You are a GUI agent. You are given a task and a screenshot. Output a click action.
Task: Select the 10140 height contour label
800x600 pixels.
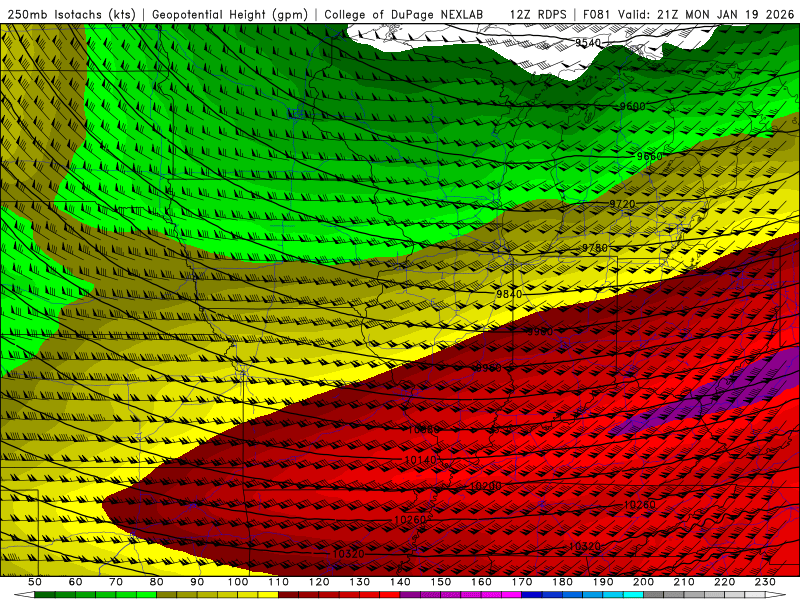click(x=420, y=460)
